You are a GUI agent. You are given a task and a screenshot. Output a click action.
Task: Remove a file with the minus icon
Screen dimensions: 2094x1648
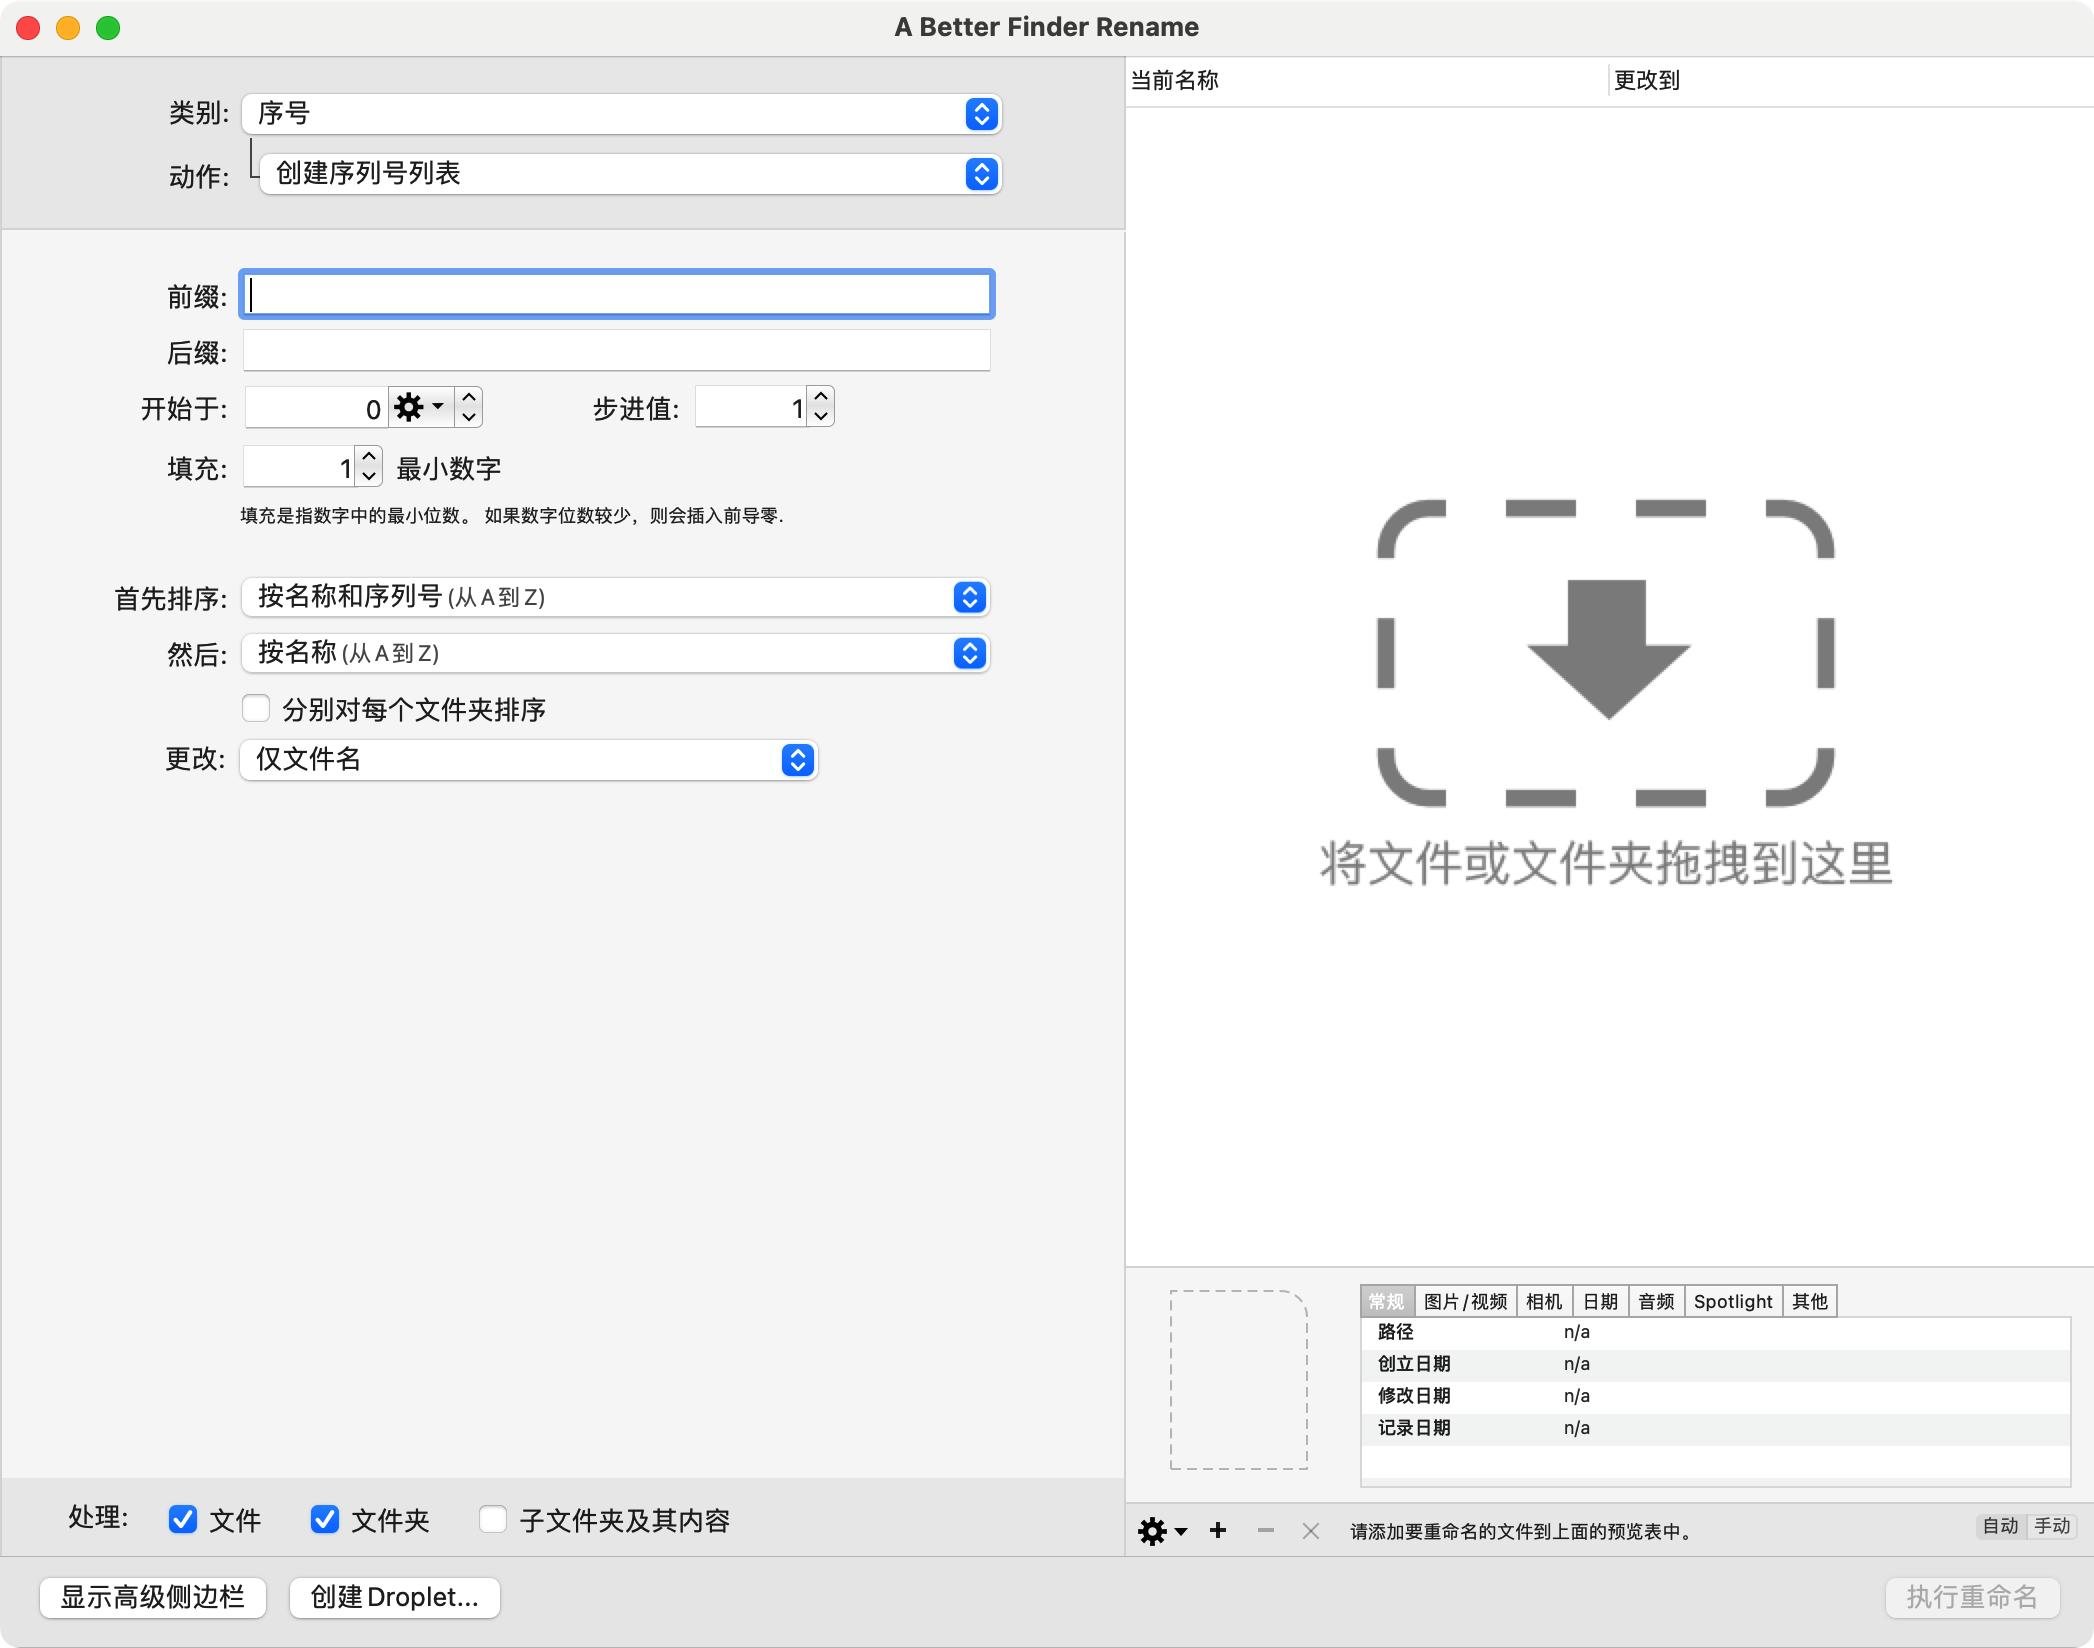(x=1264, y=1530)
